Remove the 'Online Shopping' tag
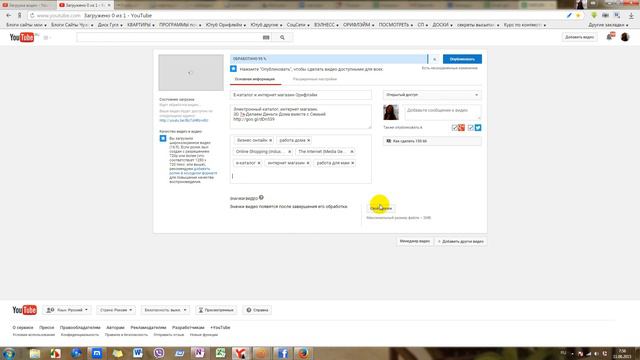Image resolution: width=640 pixels, height=360 pixels. (x=289, y=152)
